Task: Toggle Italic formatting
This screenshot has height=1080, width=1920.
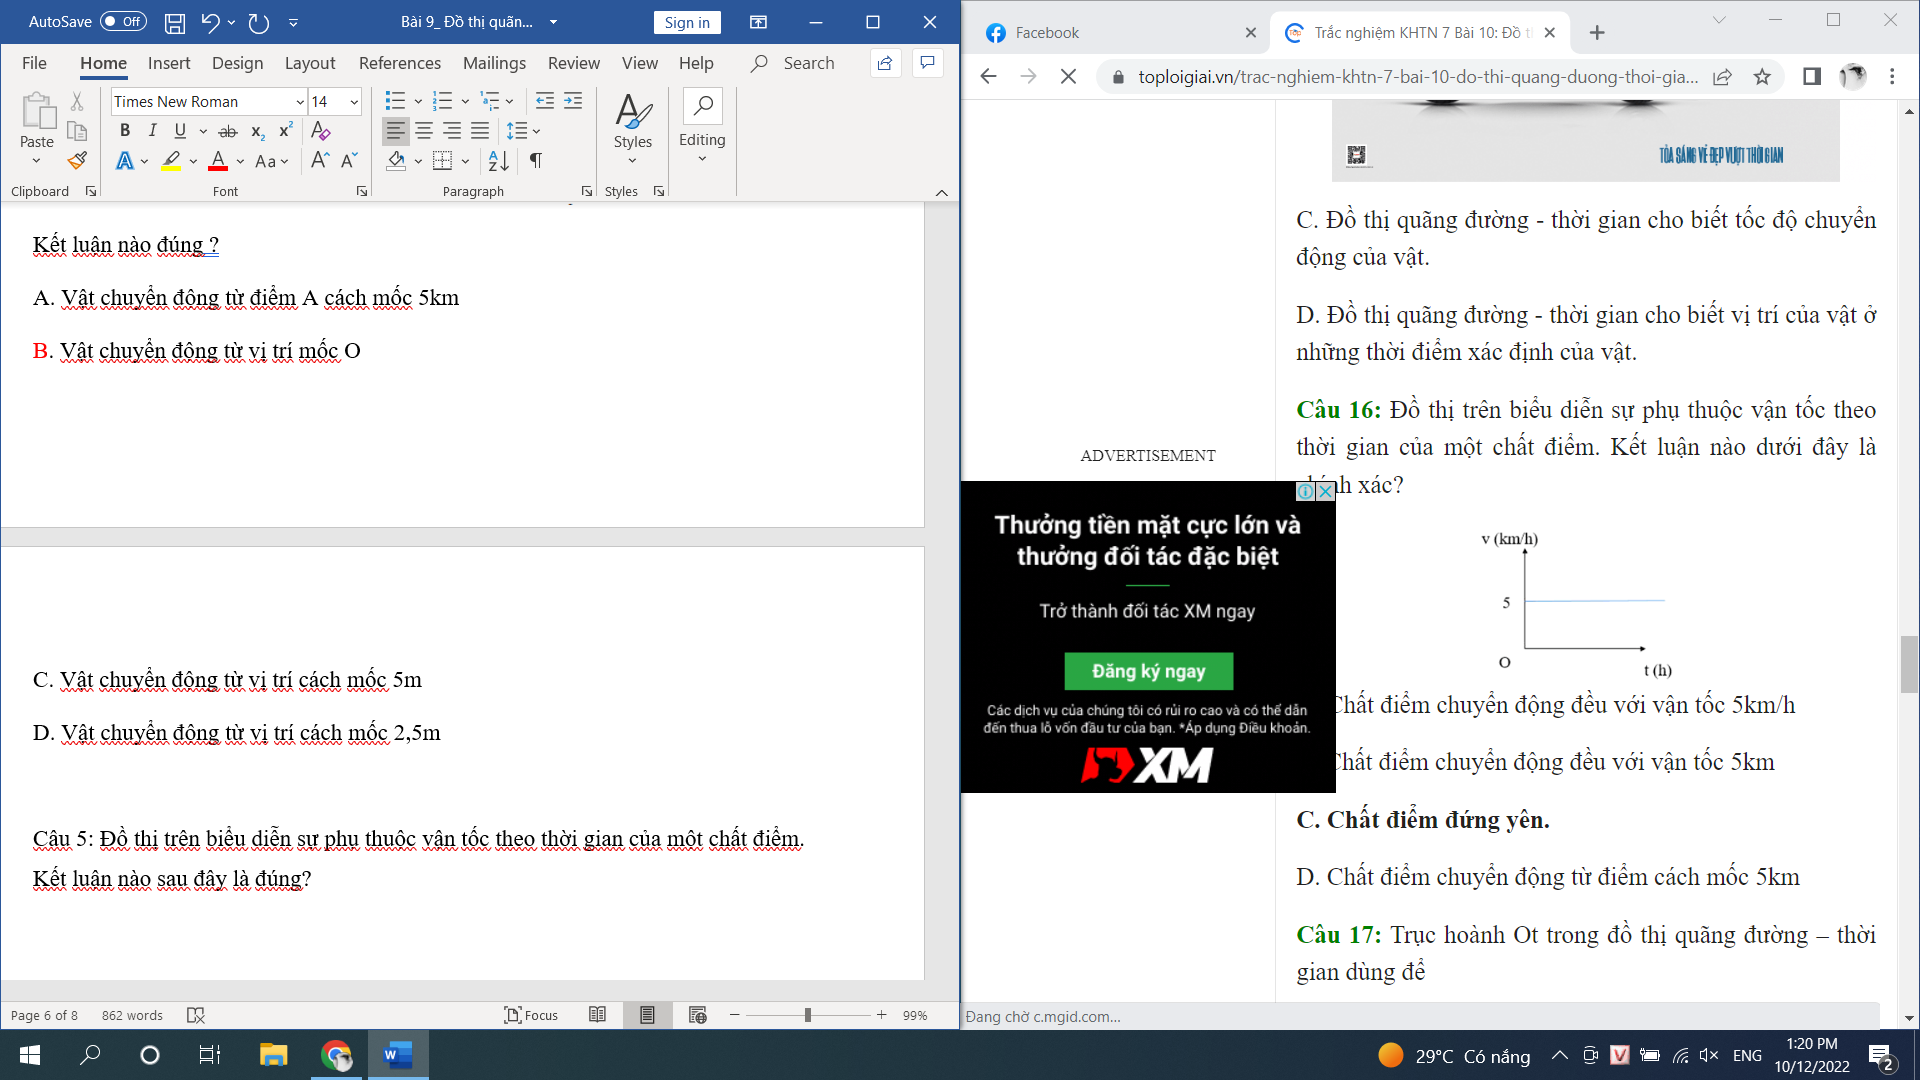Action: tap(152, 131)
